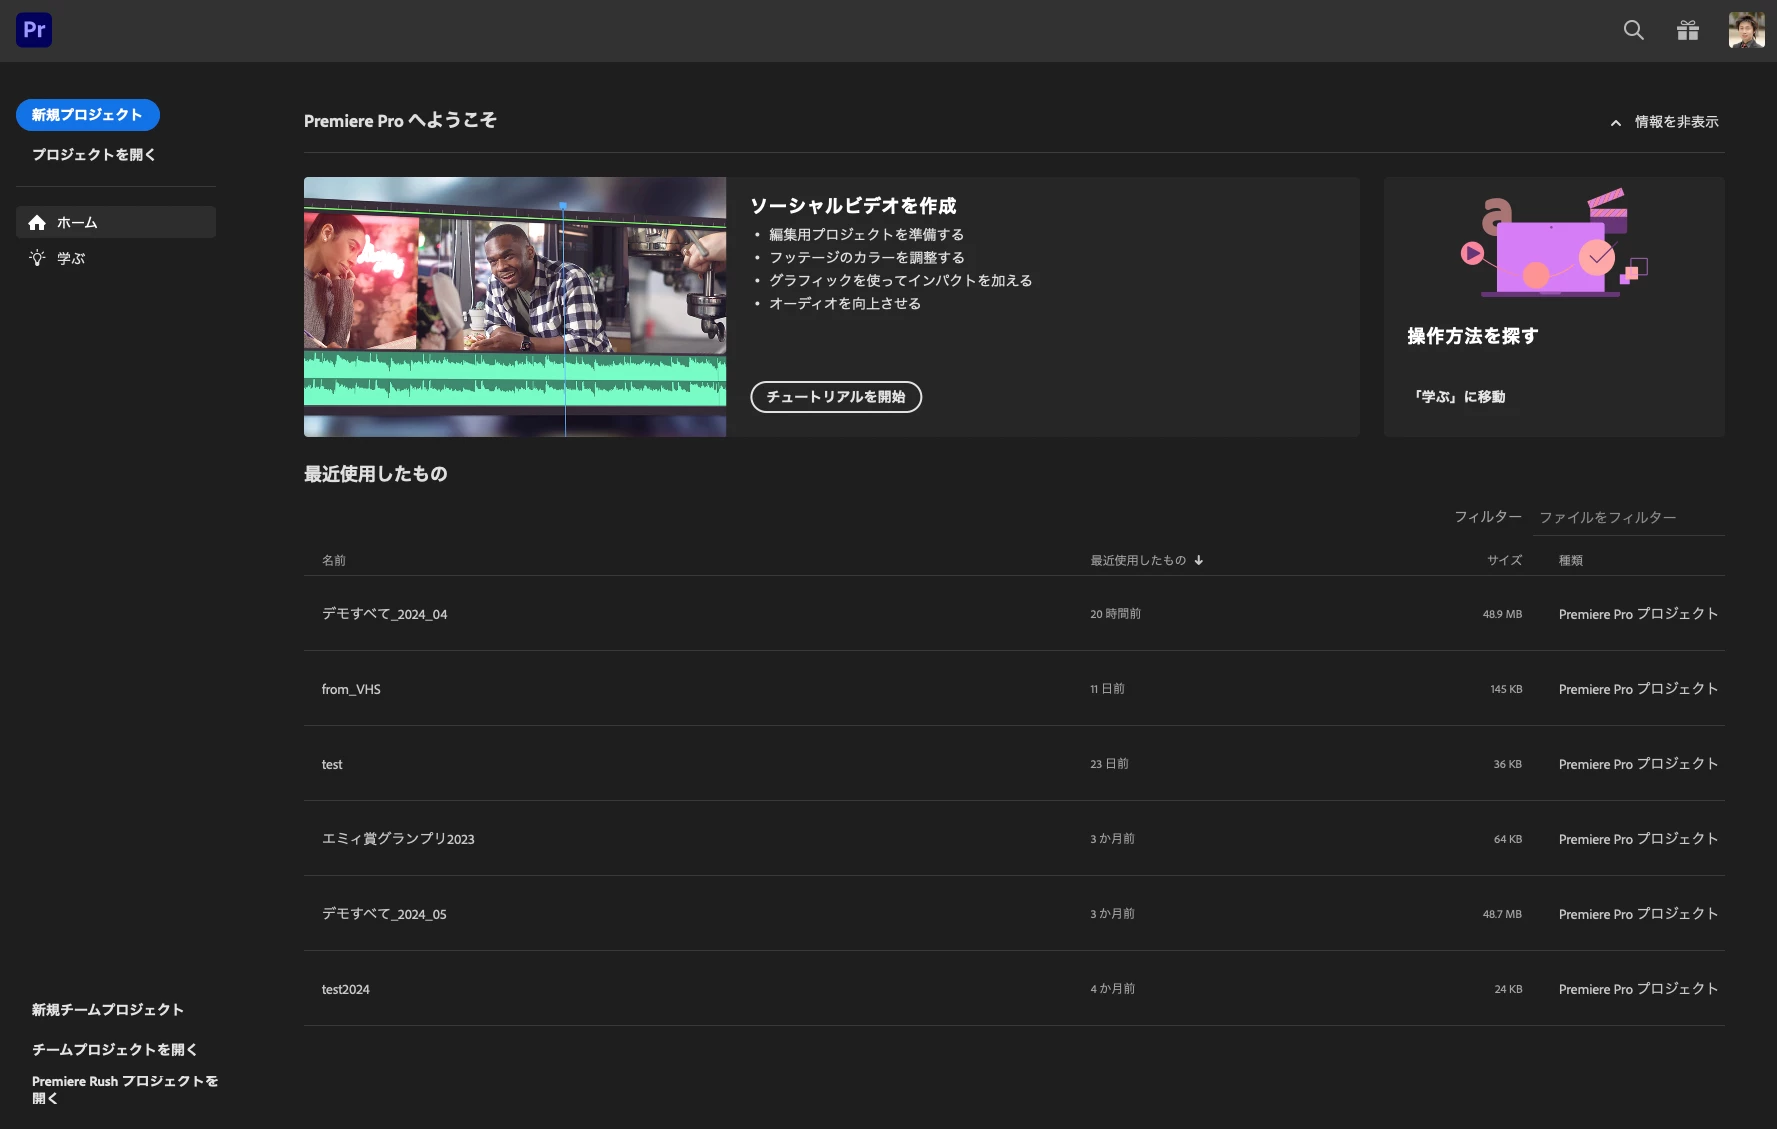This screenshot has width=1777, height=1129.
Task: Click 新規チームプロジェクト
Action: [108, 1010]
